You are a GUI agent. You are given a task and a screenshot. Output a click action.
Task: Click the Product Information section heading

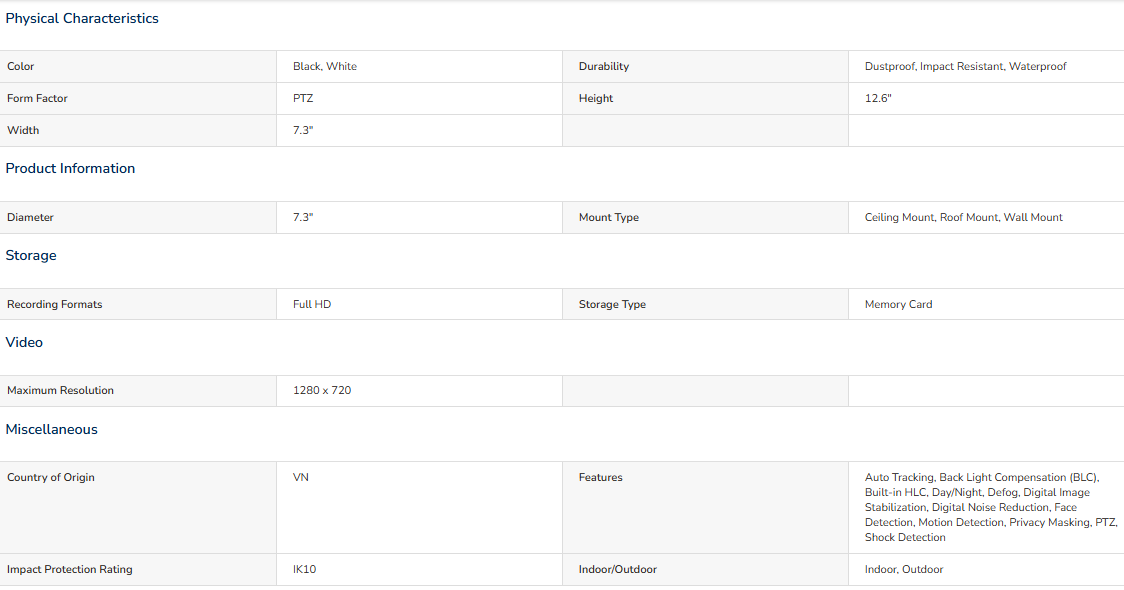point(70,168)
